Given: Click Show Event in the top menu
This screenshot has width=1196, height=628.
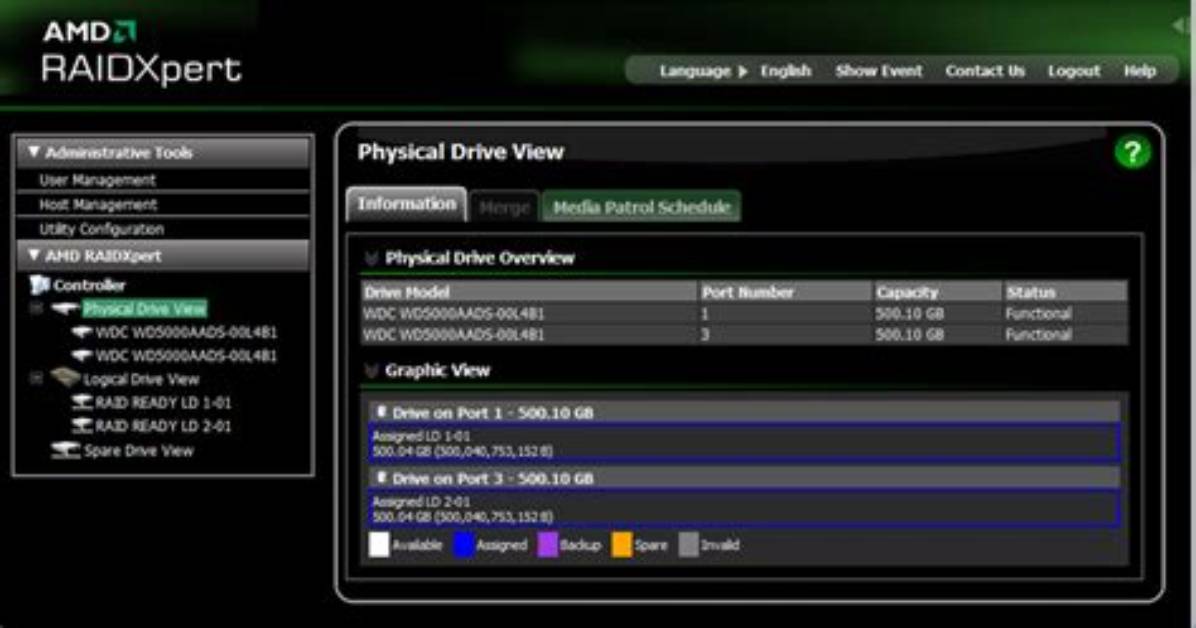Looking at the screenshot, I should tap(879, 71).
